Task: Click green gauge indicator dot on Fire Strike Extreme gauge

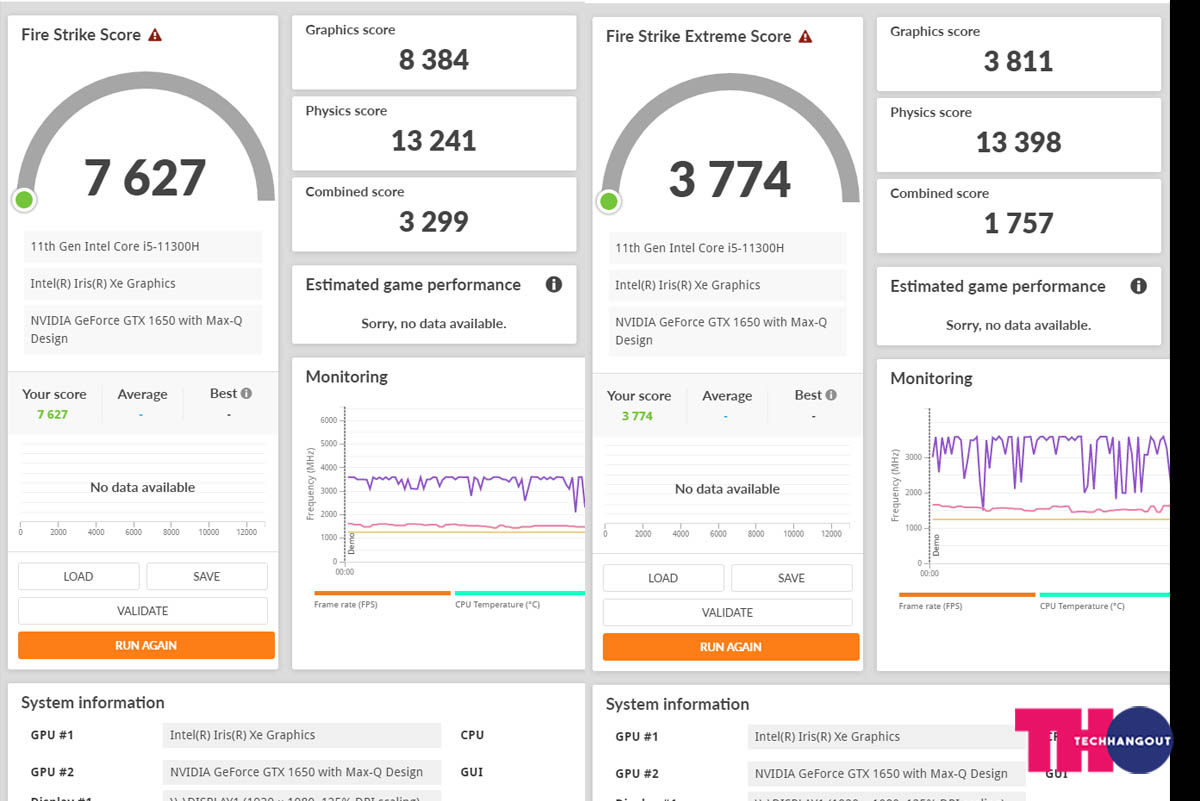Action: (x=608, y=202)
